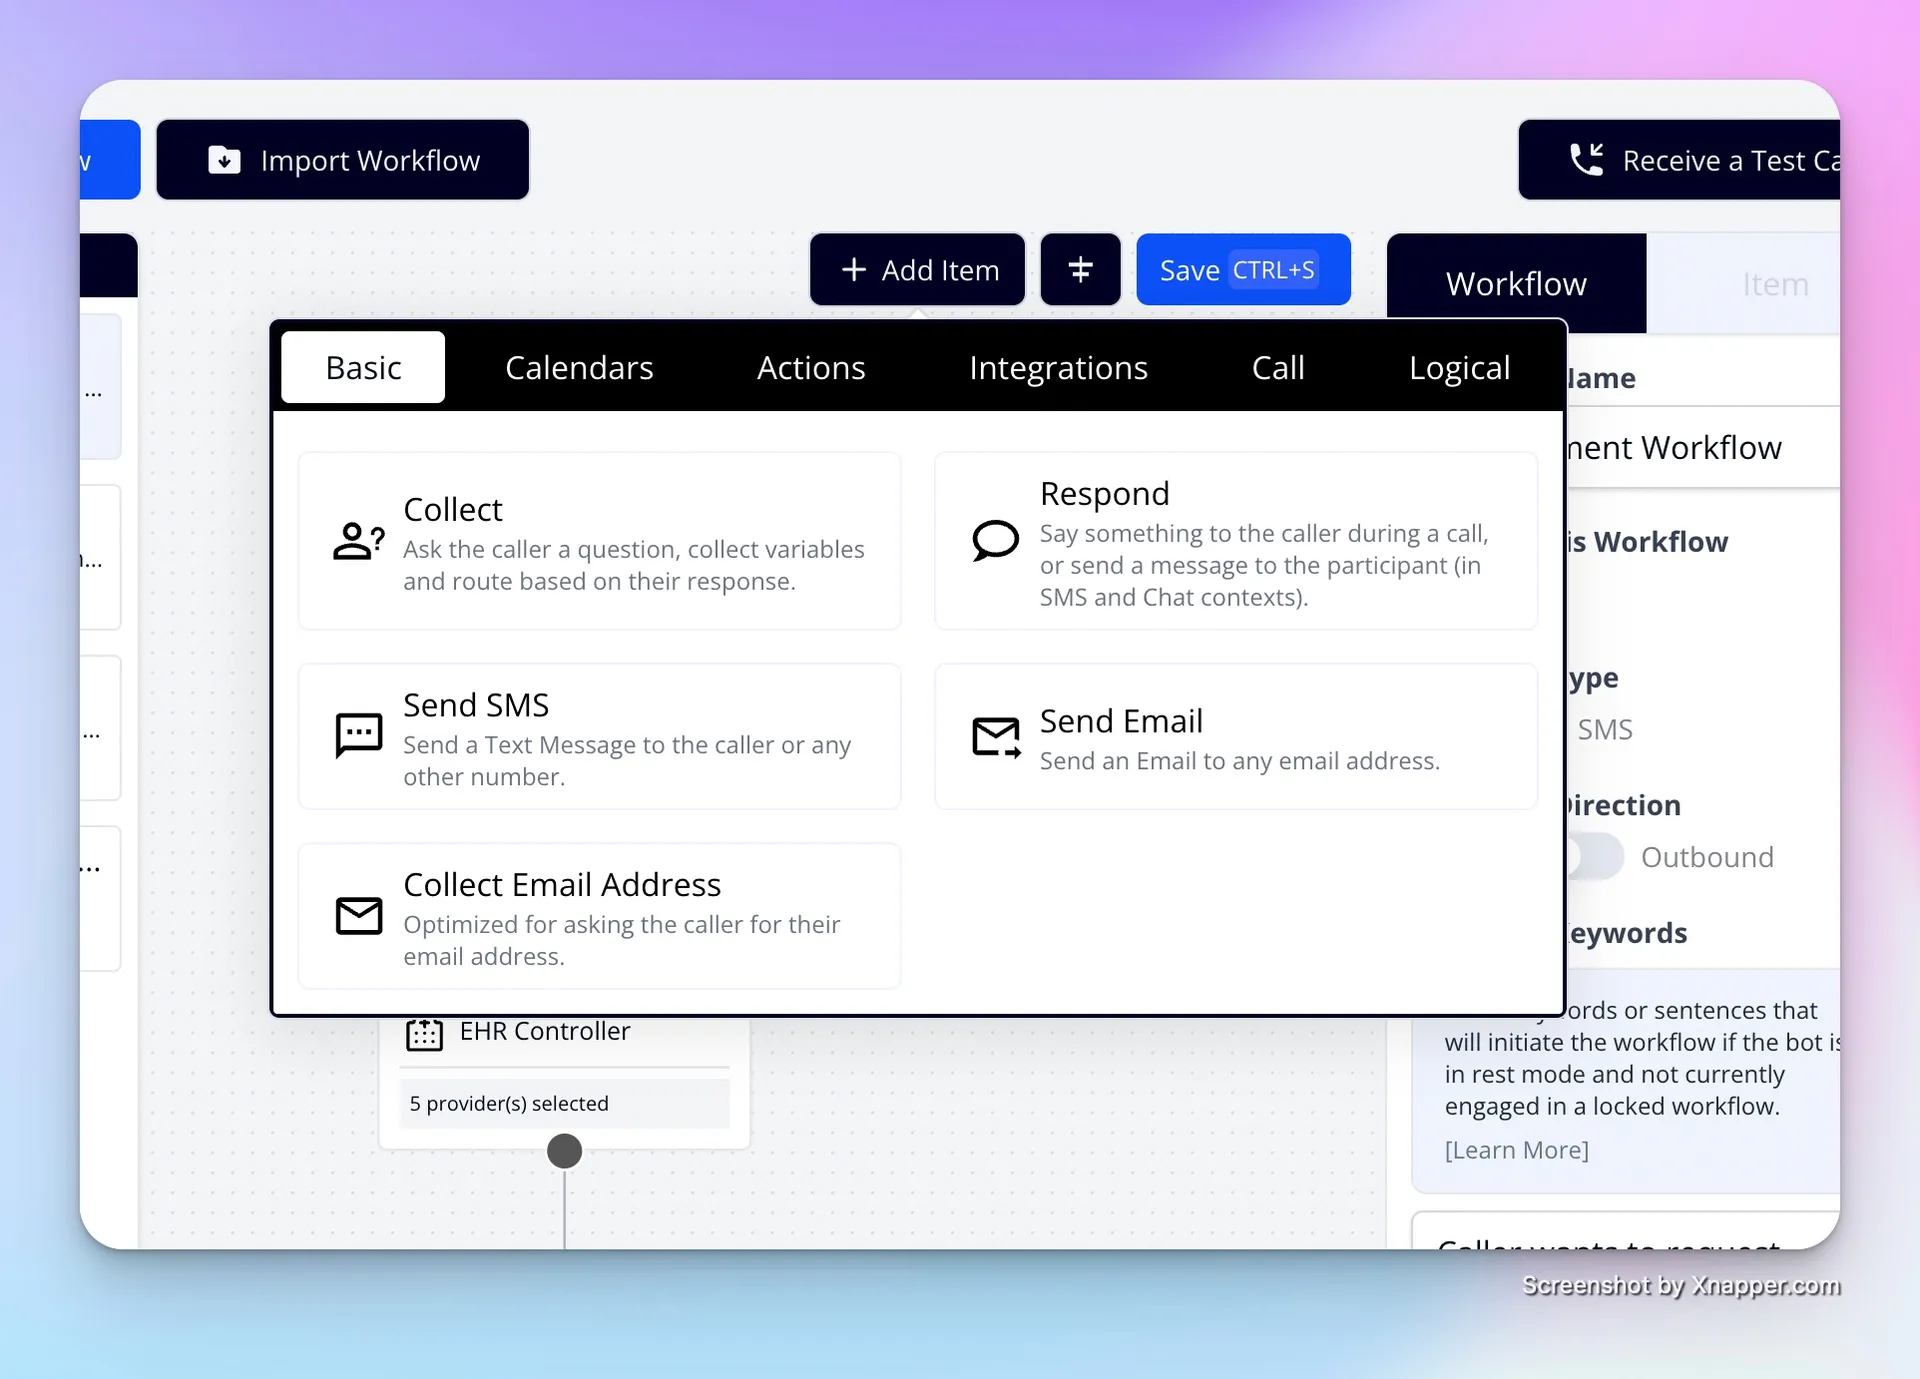The height and width of the screenshot is (1379, 1920).
Task: Click the Send SMS chat bubble icon
Action: [357, 736]
